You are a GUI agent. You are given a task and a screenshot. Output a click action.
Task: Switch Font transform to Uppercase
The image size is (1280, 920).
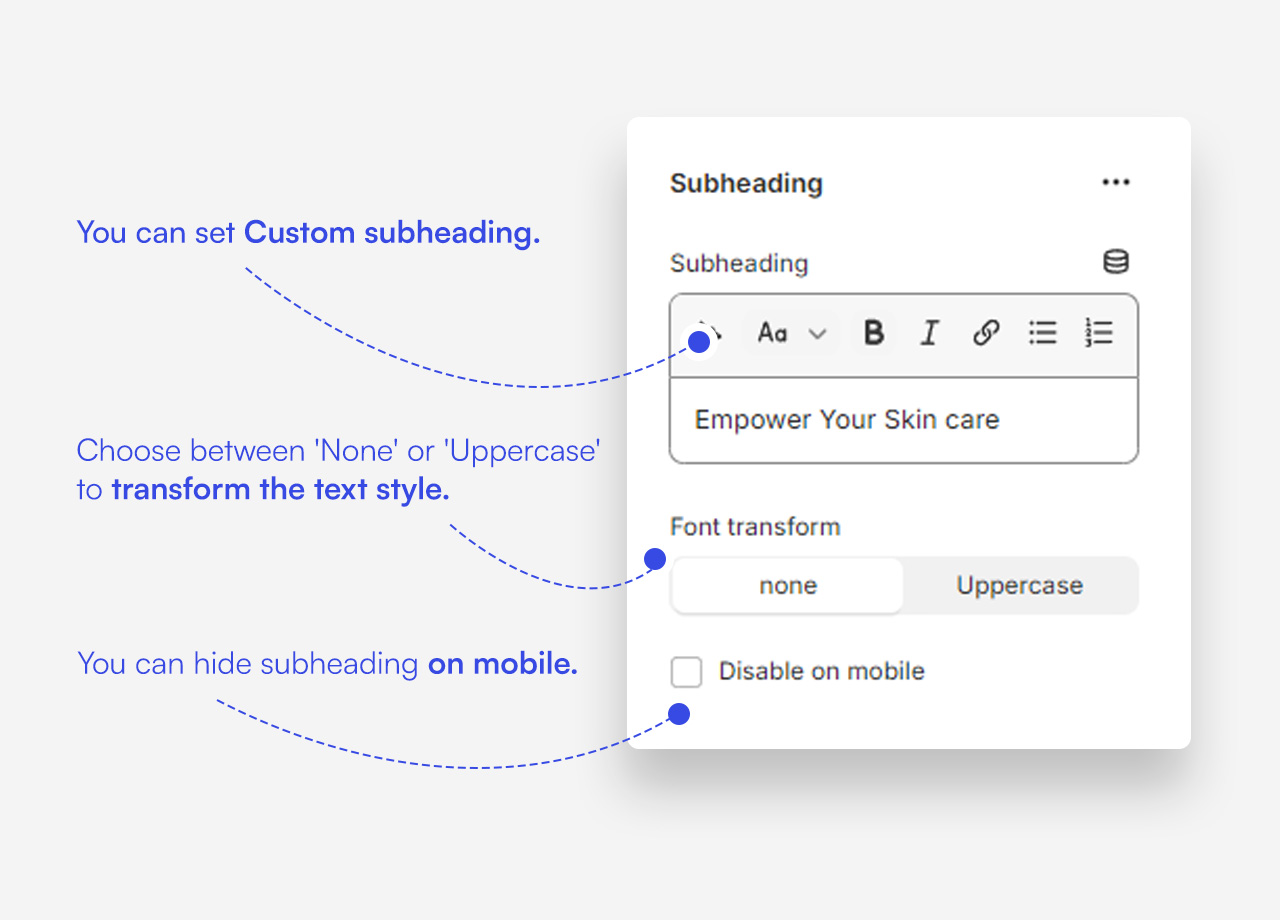(x=1019, y=586)
